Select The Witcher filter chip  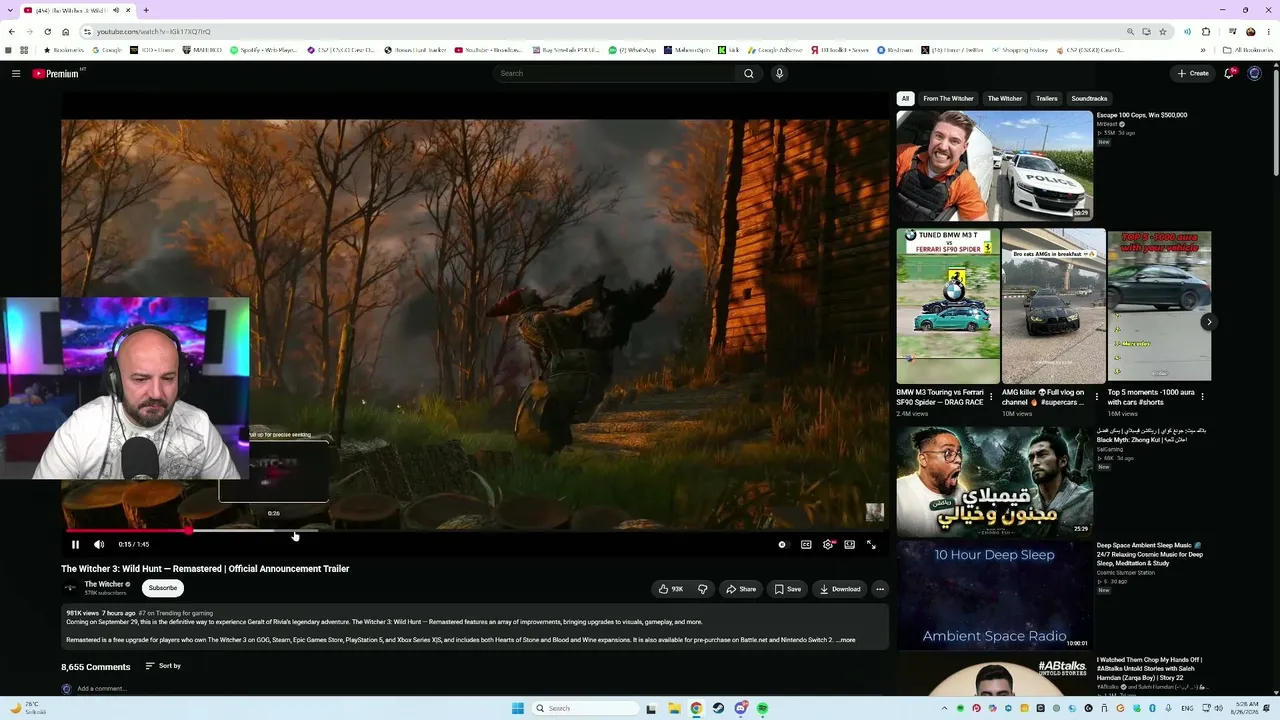point(1005,99)
